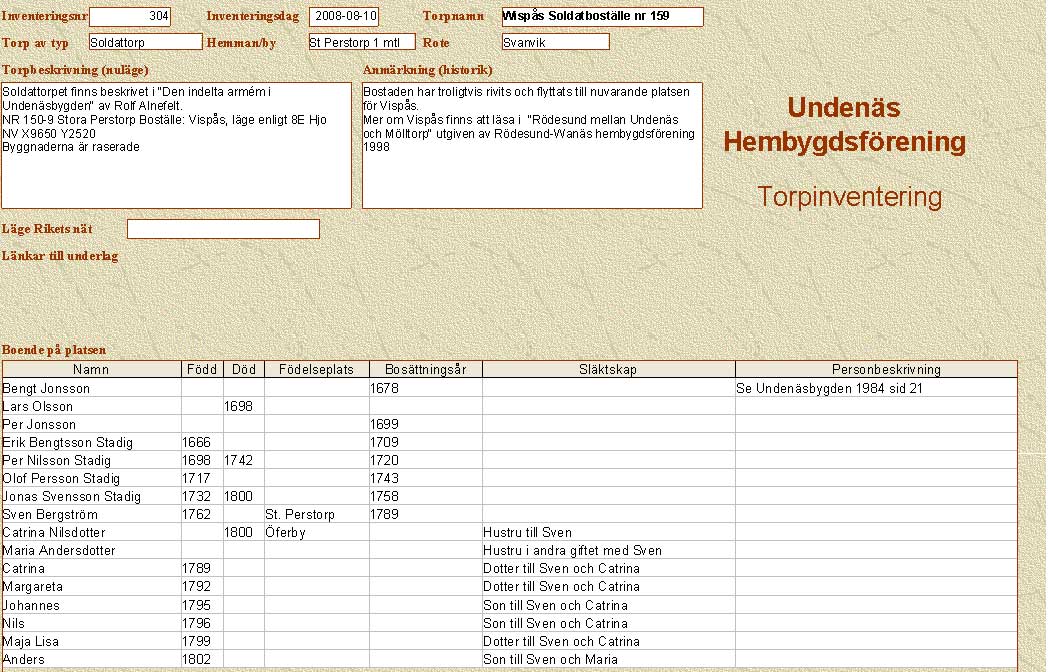Click the Namn column header
1048x672 pixels.
[x=91, y=370]
